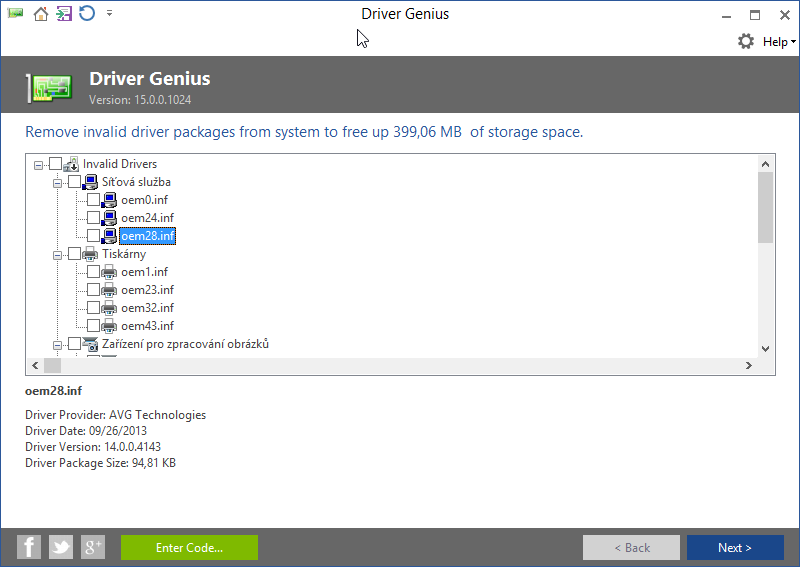Select the oem43.inf printer driver entry
This screenshot has width=800, height=567.
147,326
